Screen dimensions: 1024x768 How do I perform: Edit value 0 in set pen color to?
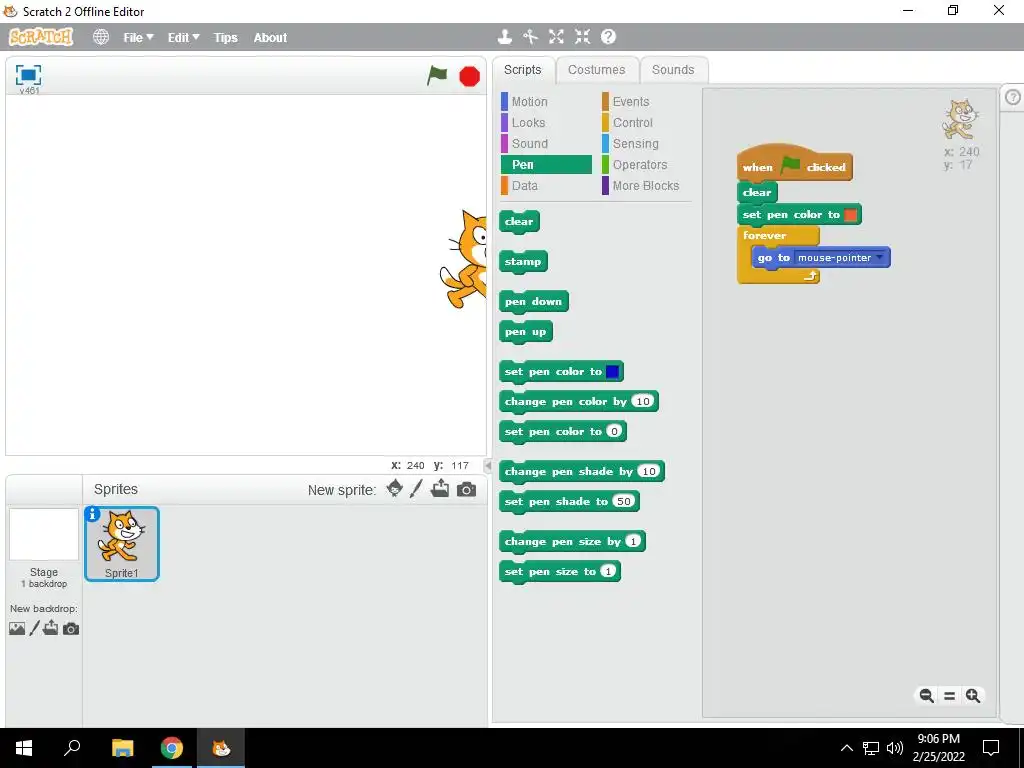(614, 432)
